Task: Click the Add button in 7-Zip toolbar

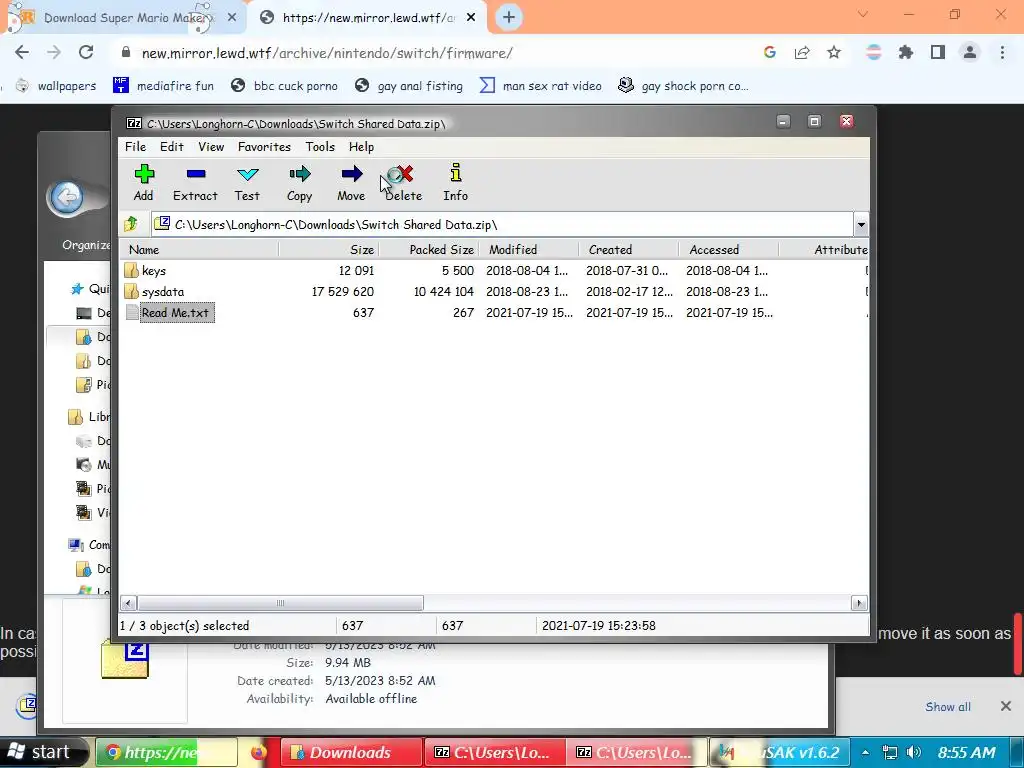Action: click(x=144, y=183)
